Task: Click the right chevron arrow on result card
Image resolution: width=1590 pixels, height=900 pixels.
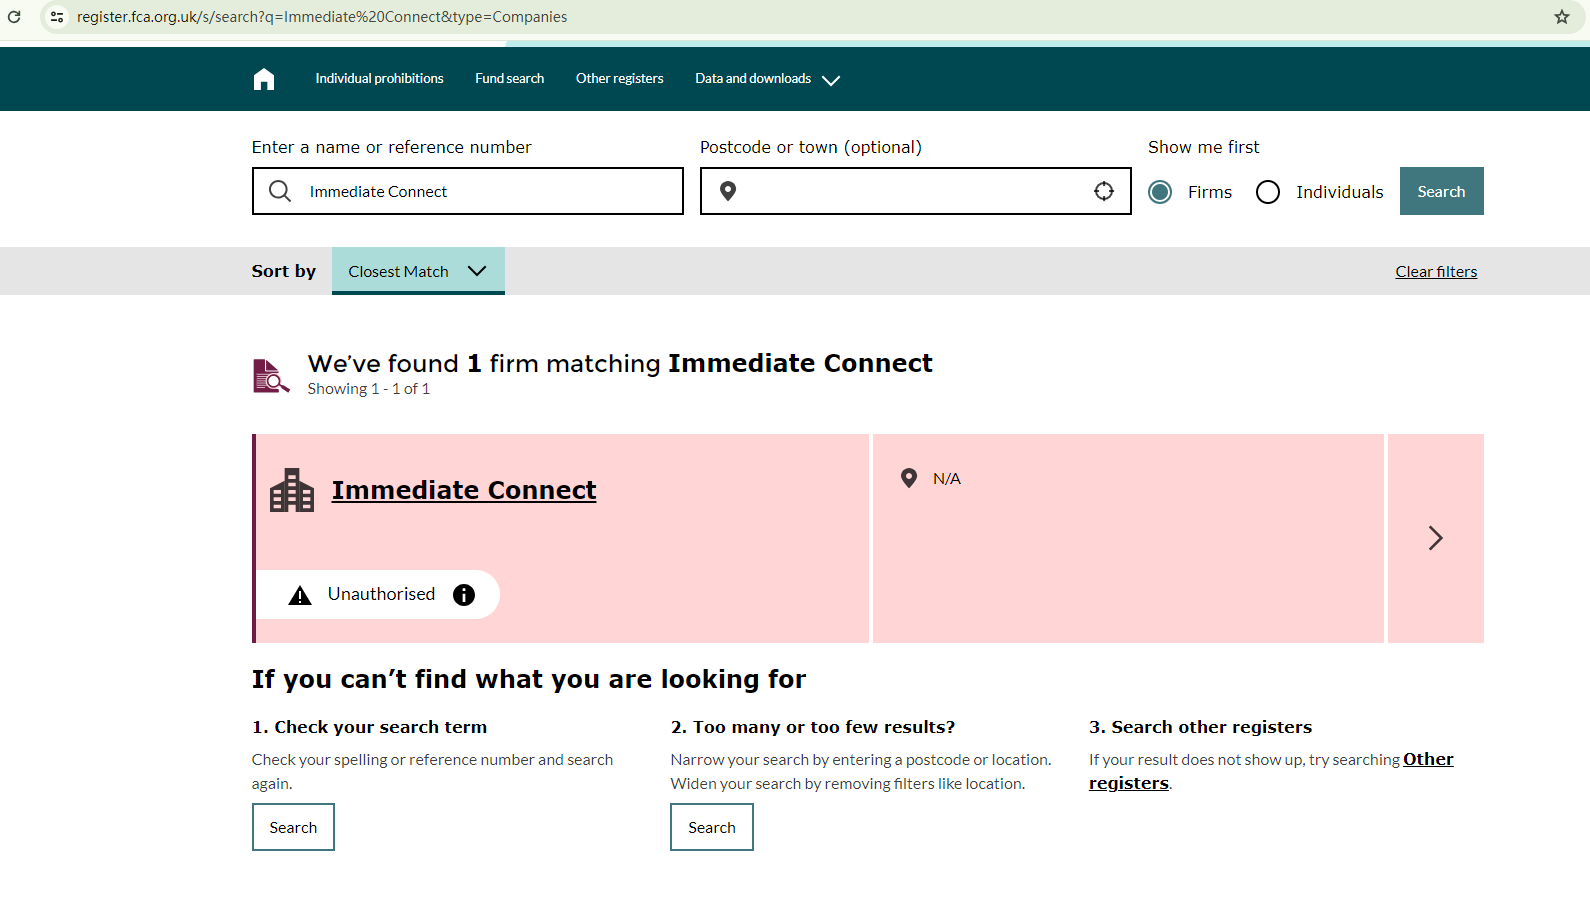Action: (x=1435, y=538)
